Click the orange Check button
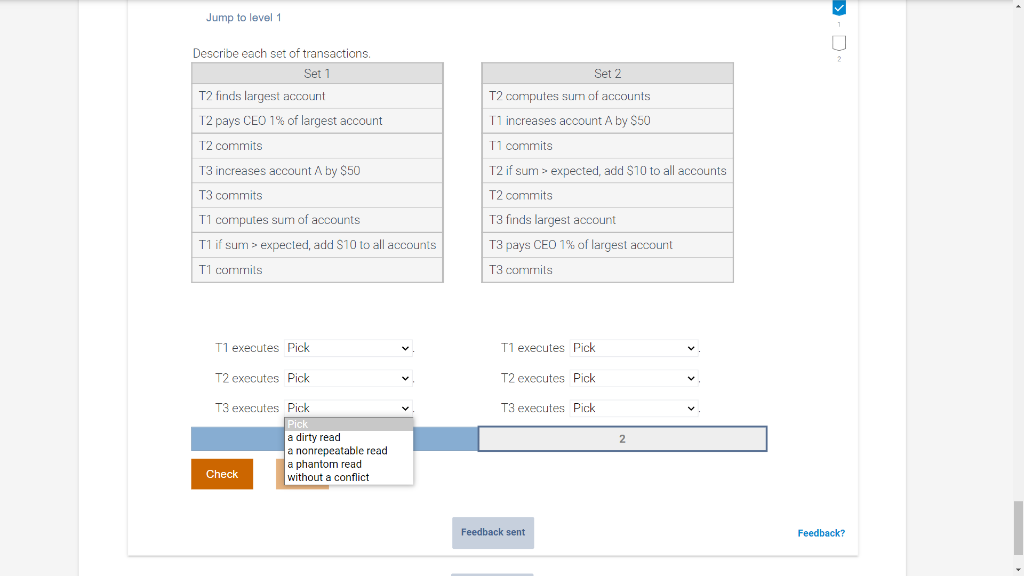 click(221, 474)
